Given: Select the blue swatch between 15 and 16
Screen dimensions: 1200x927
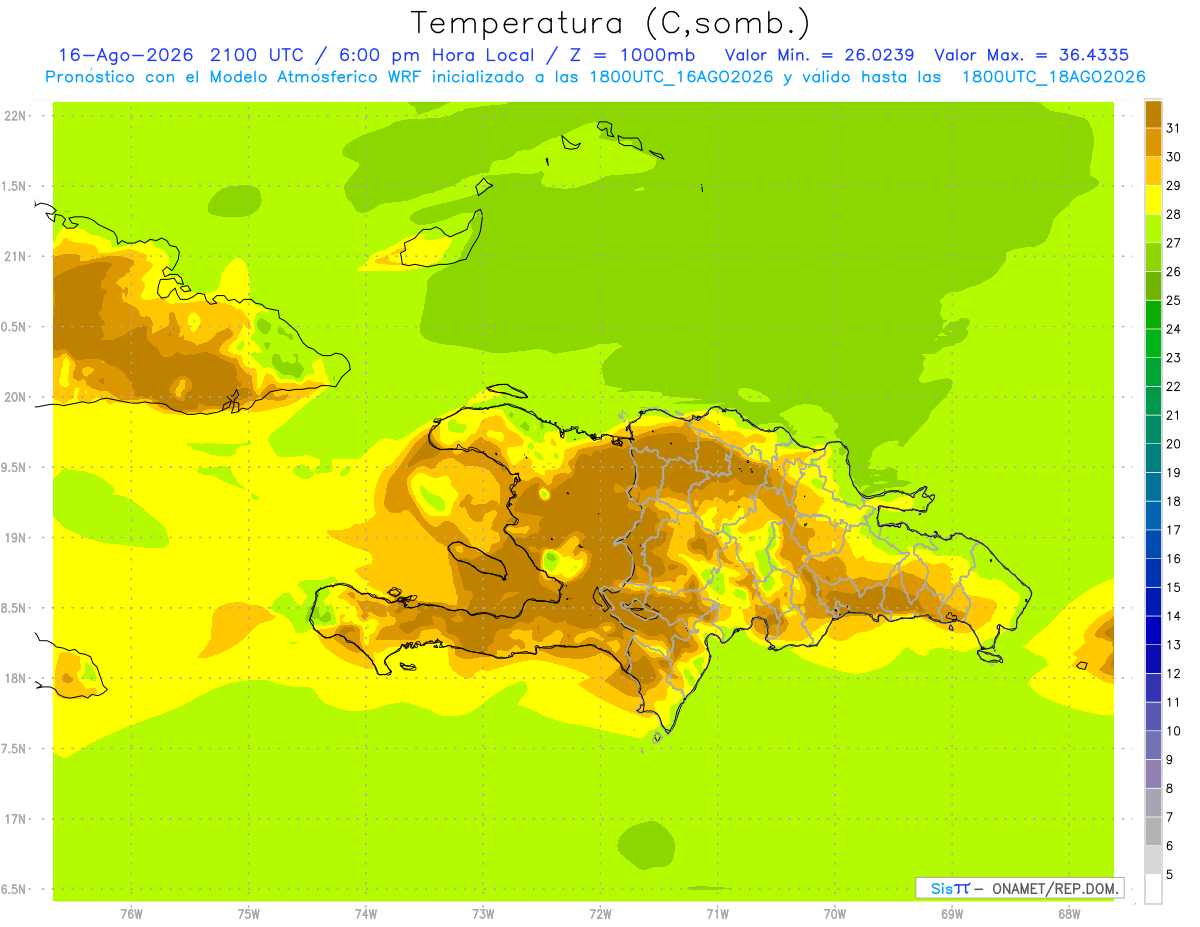Looking at the screenshot, I should (x=1153, y=572).
